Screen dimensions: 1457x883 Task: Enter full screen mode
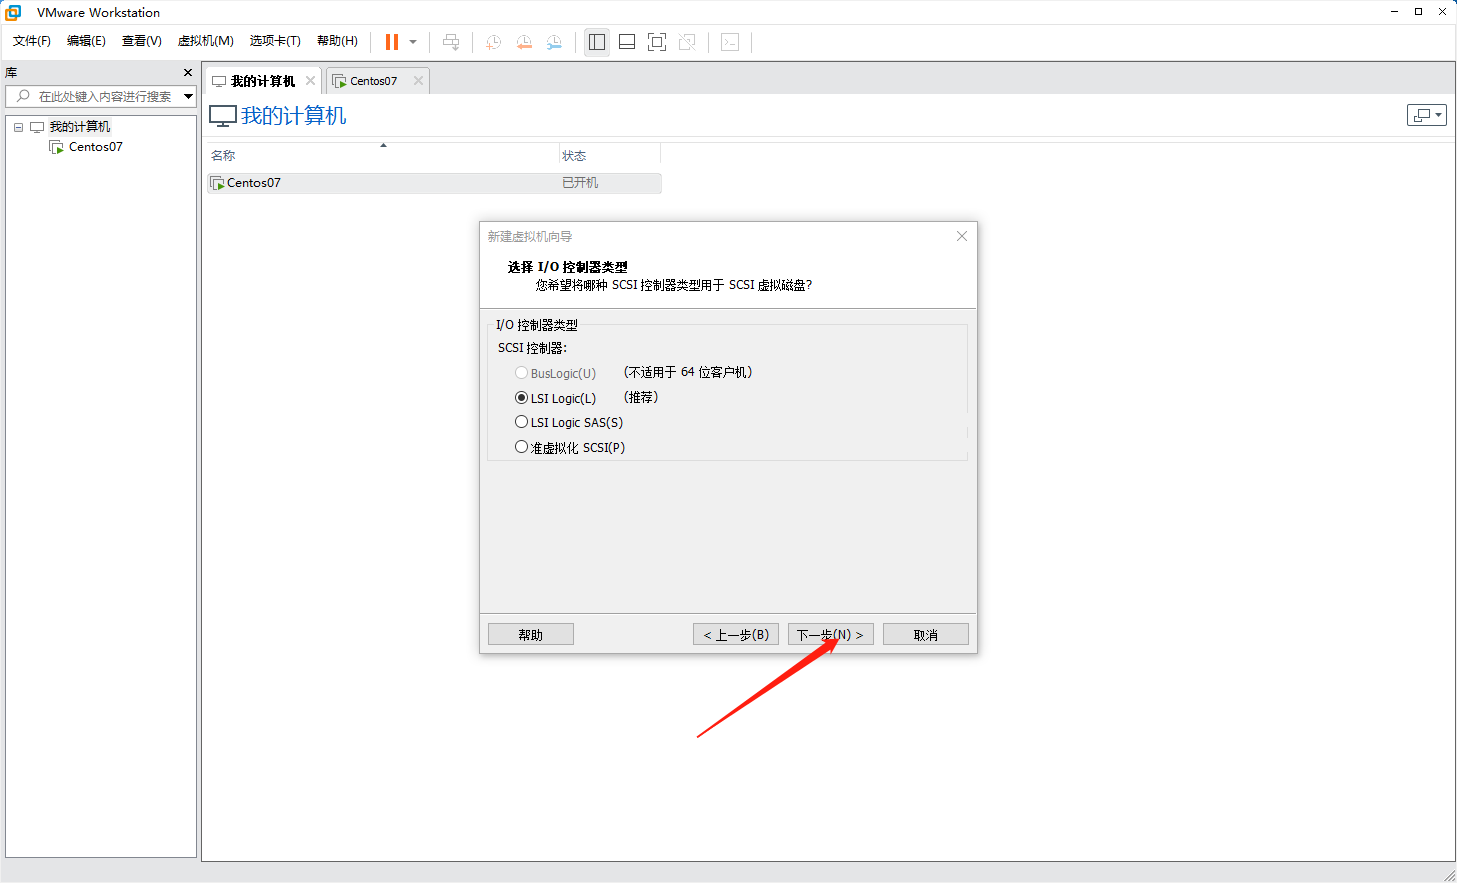[x=657, y=42]
